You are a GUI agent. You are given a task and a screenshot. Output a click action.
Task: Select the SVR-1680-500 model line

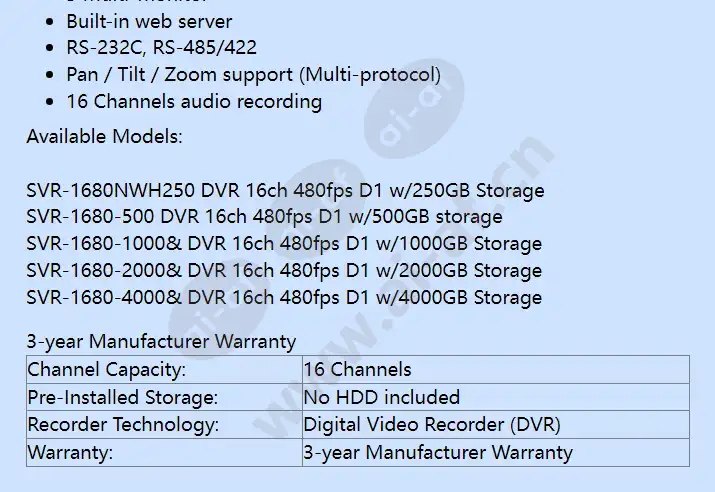tap(264, 217)
